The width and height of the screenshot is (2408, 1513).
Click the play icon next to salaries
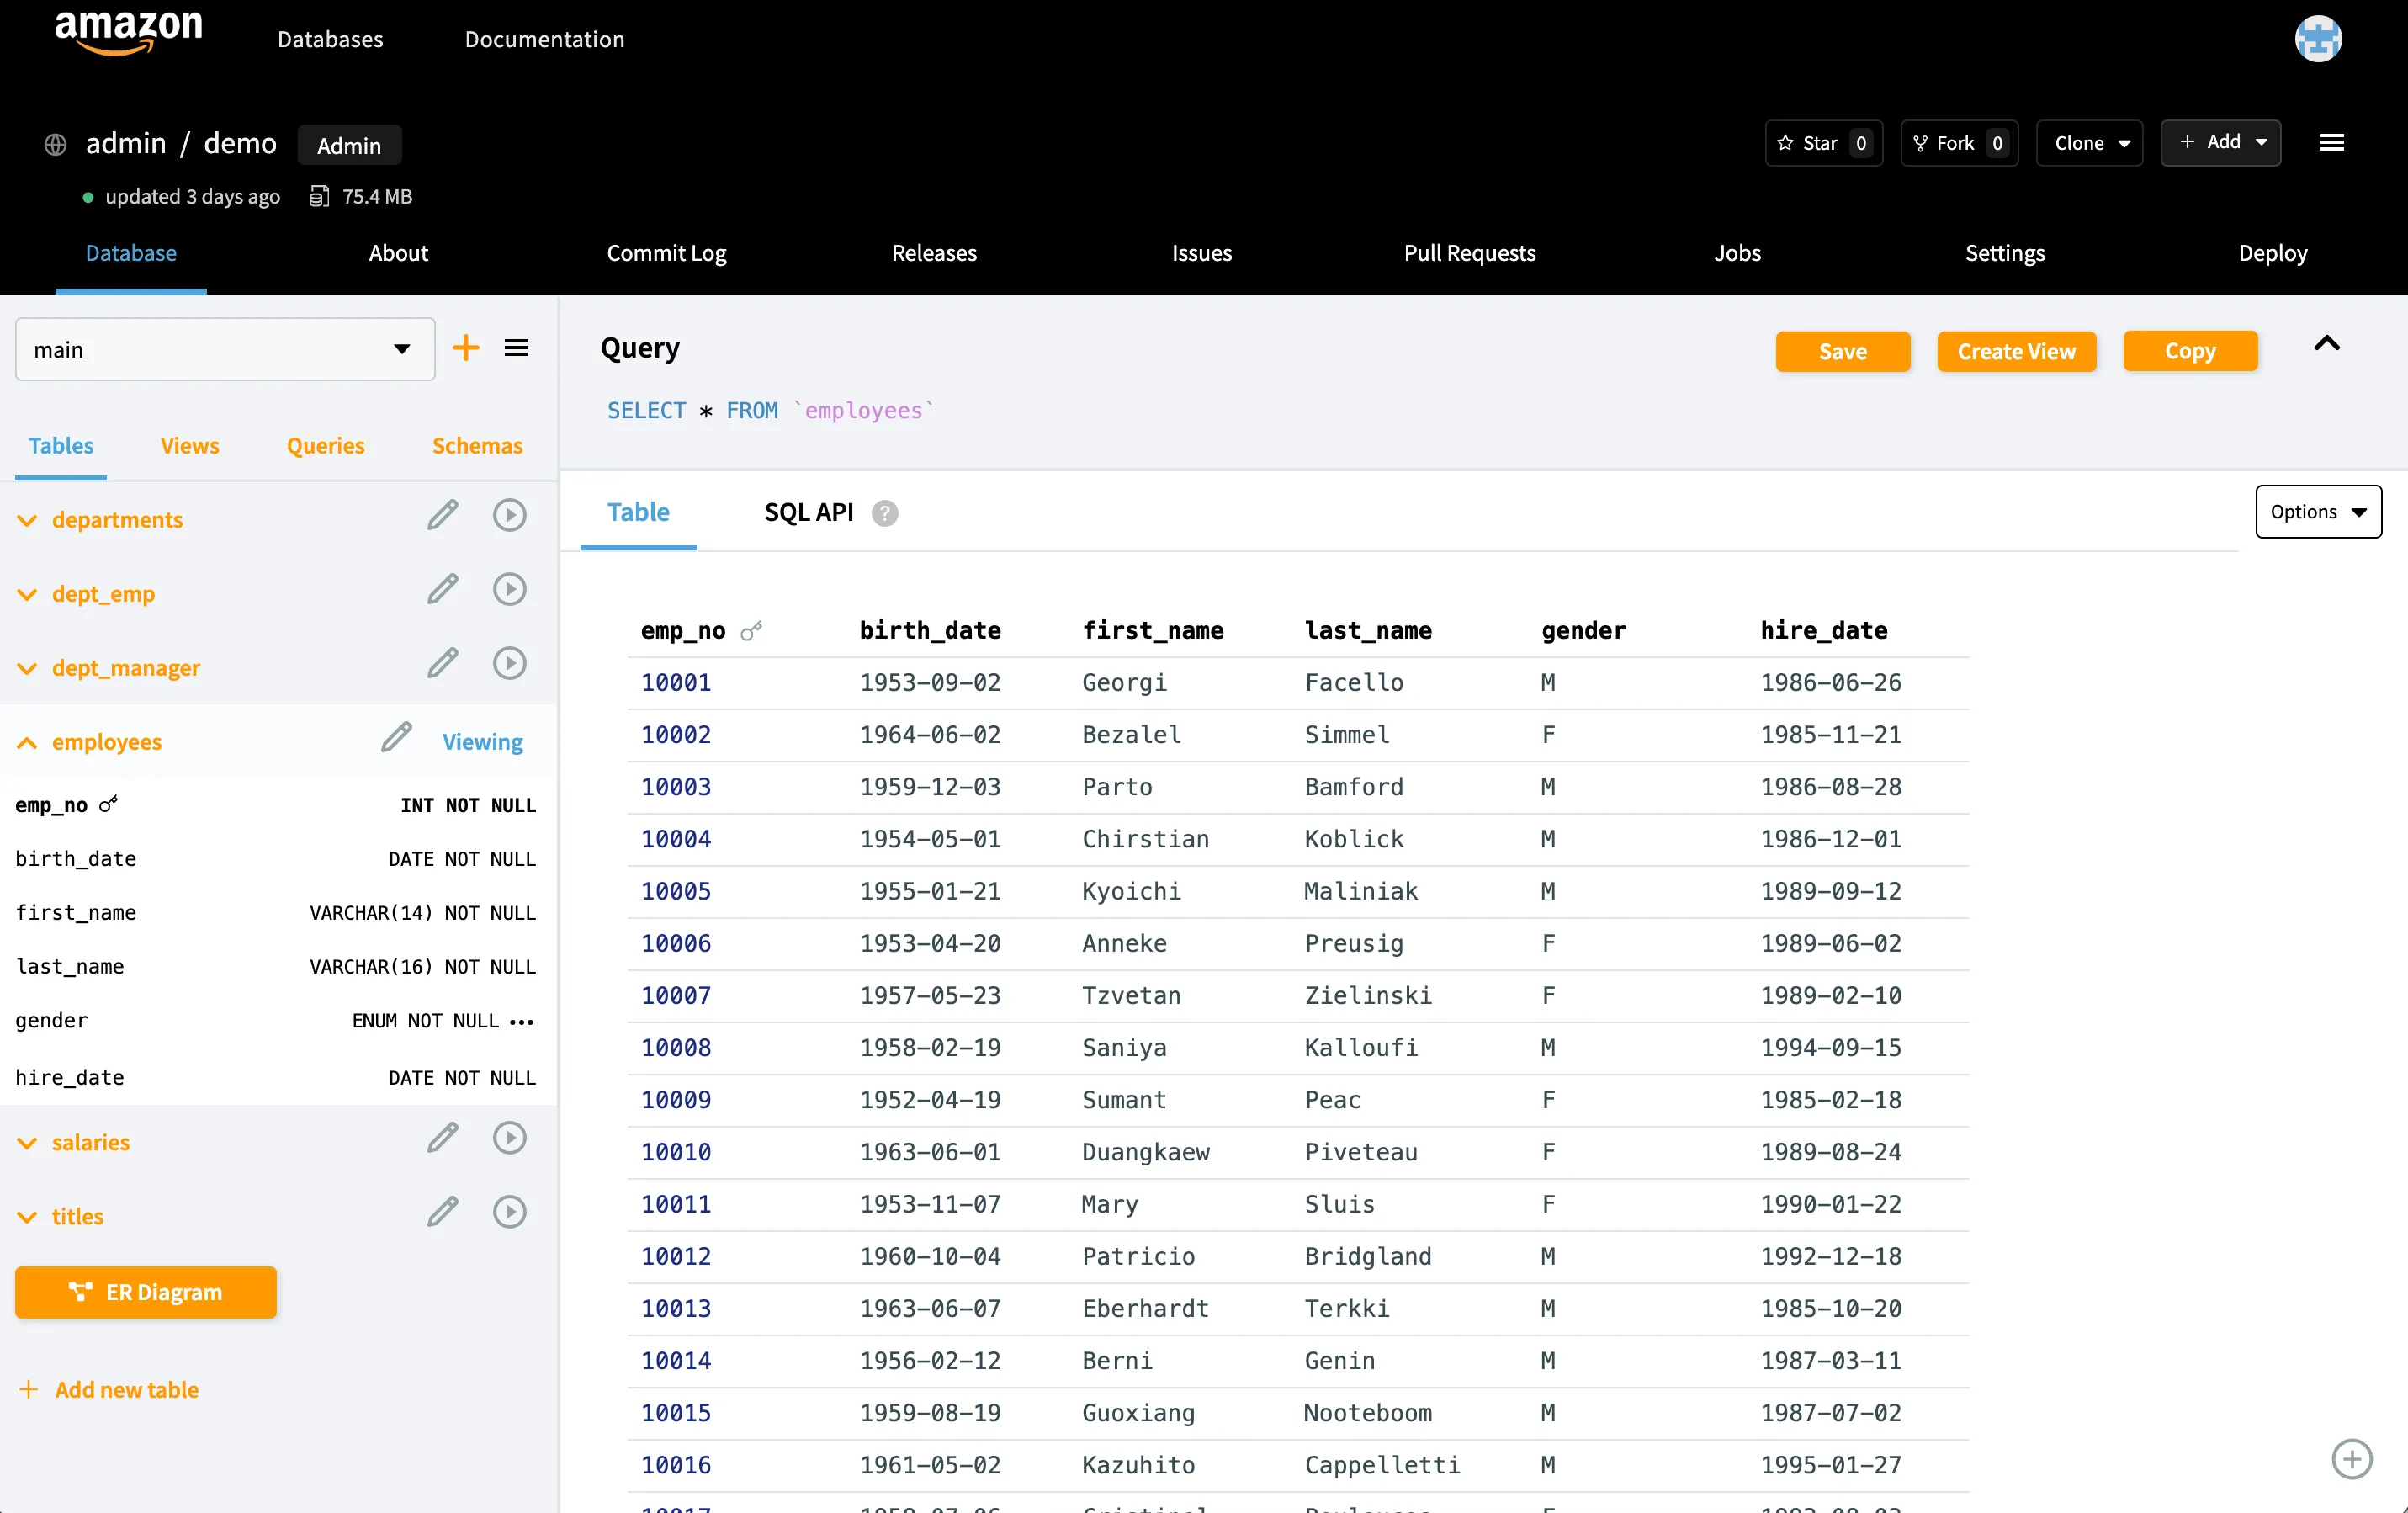click(509, 1138)
